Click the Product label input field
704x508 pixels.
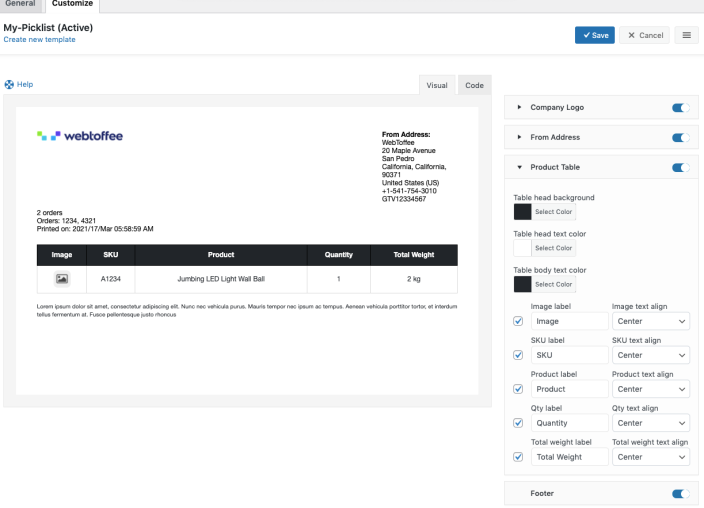tap(570, 389)
